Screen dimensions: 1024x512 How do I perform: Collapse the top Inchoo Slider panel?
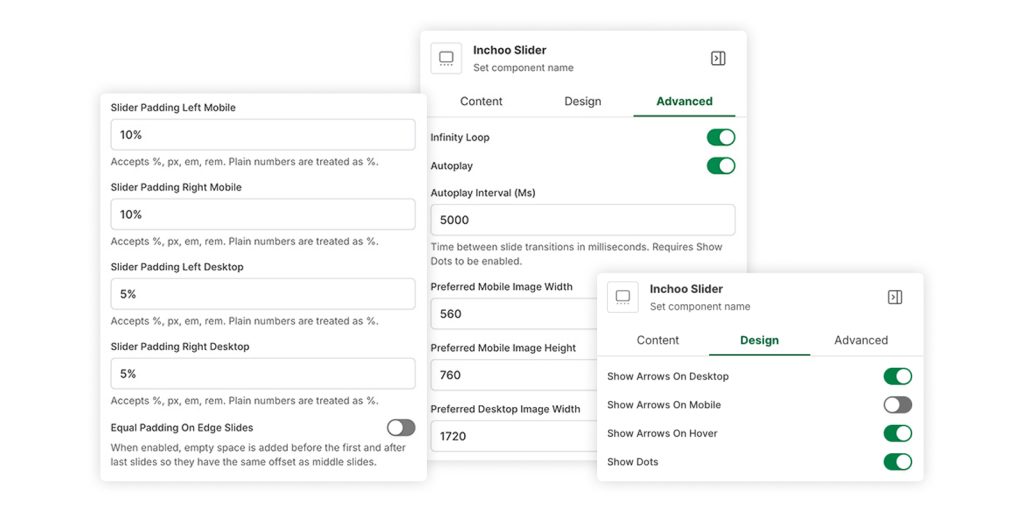point(718,58)
